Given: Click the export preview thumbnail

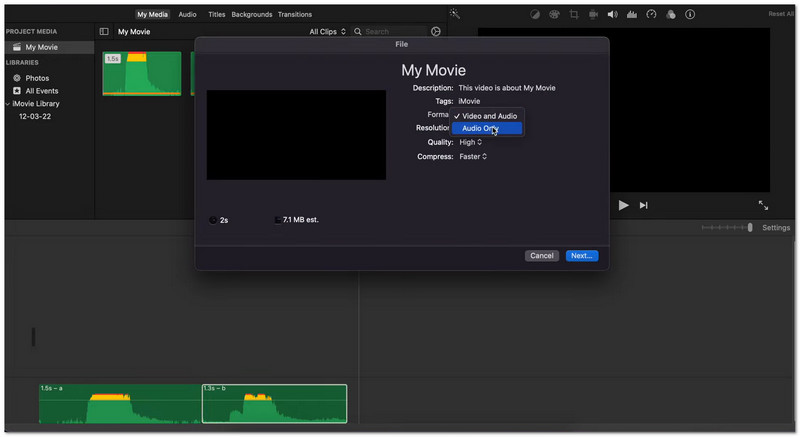Looking at the screenshot, I should (x=296, y=135).
